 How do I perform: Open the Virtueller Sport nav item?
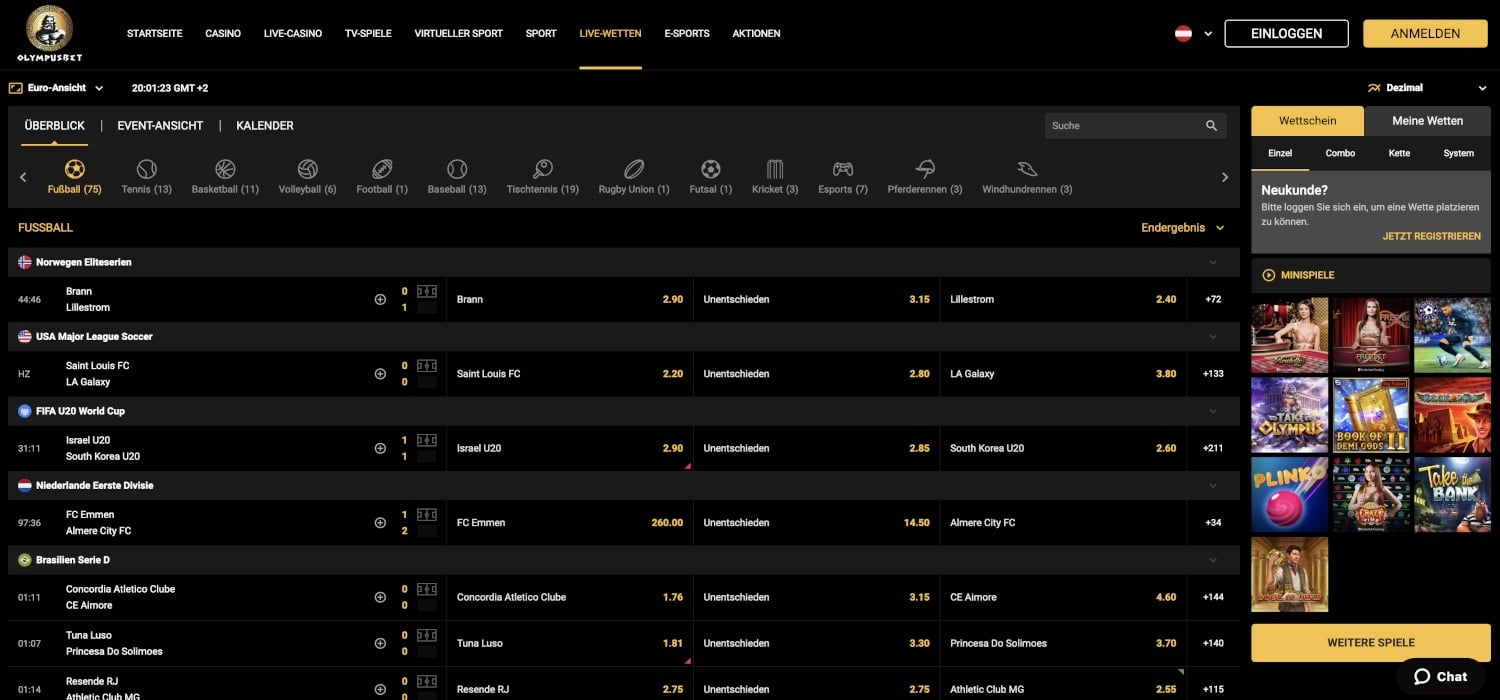tap(459, 33)
